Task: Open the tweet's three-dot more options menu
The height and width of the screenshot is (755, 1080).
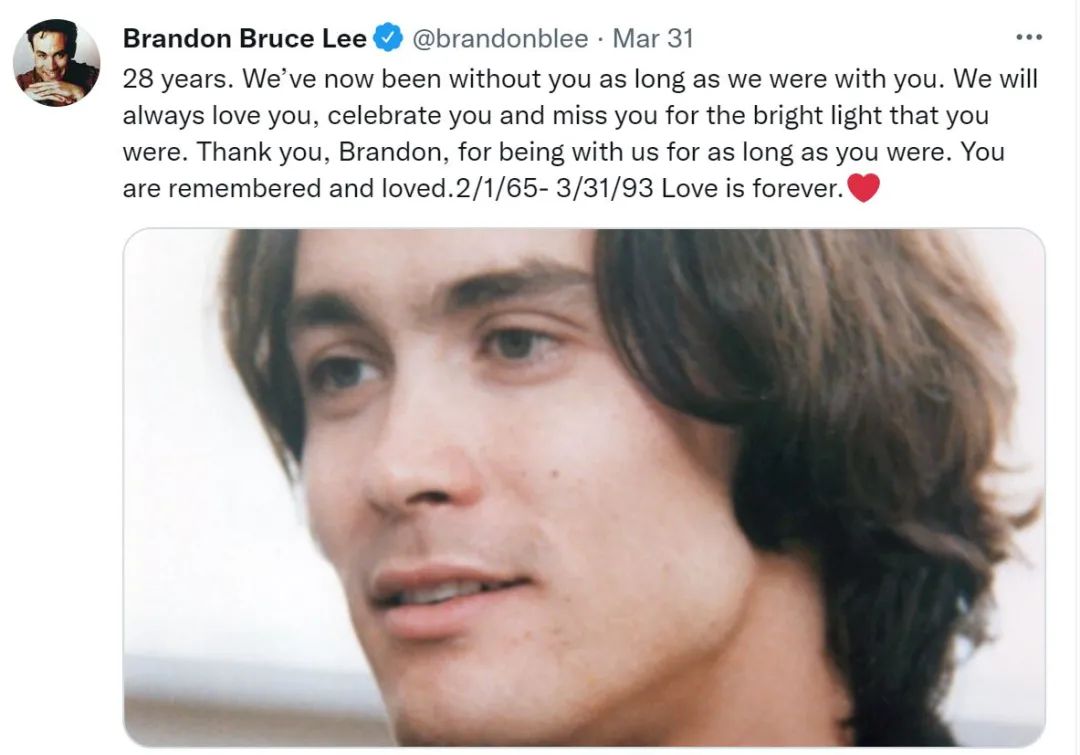Action: point(1029,37)
